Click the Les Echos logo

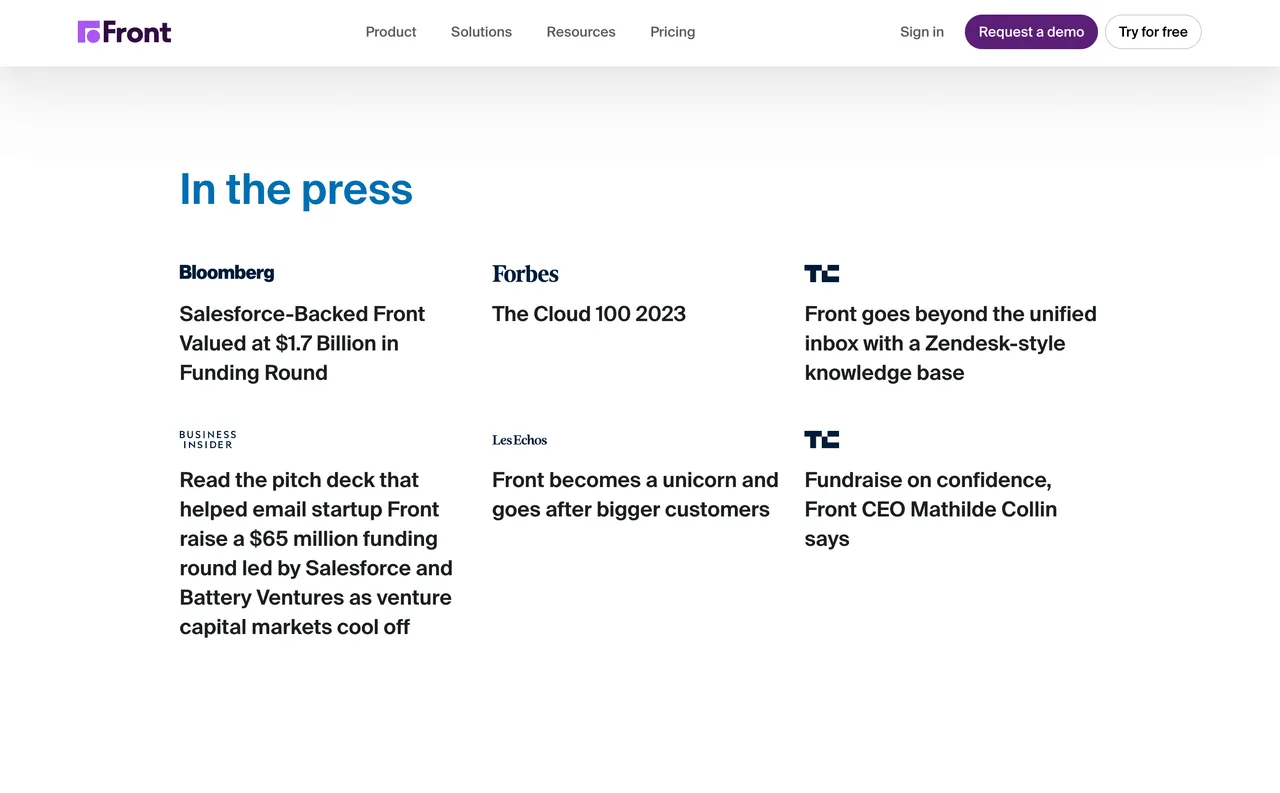(x=520, y=440)
